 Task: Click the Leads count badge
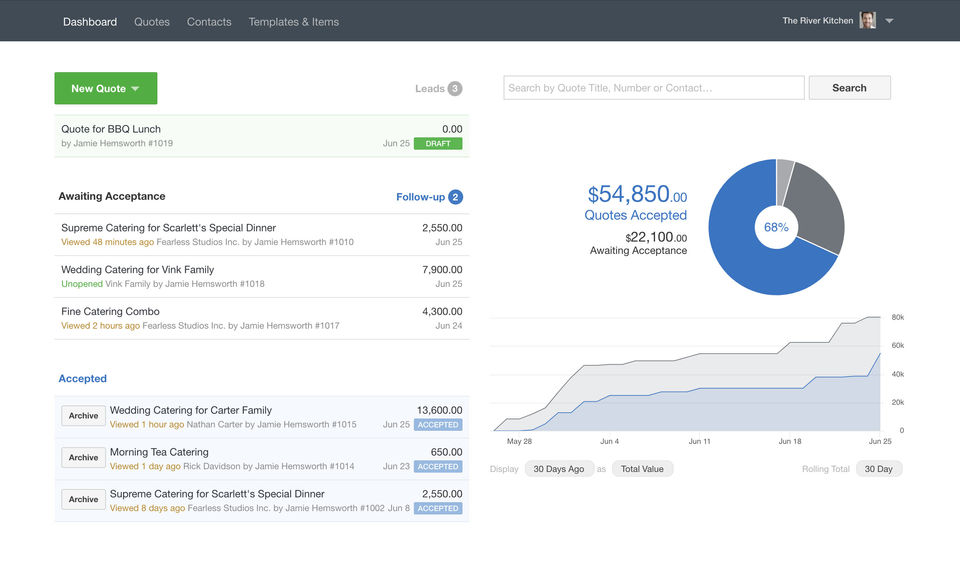(455, 88)
